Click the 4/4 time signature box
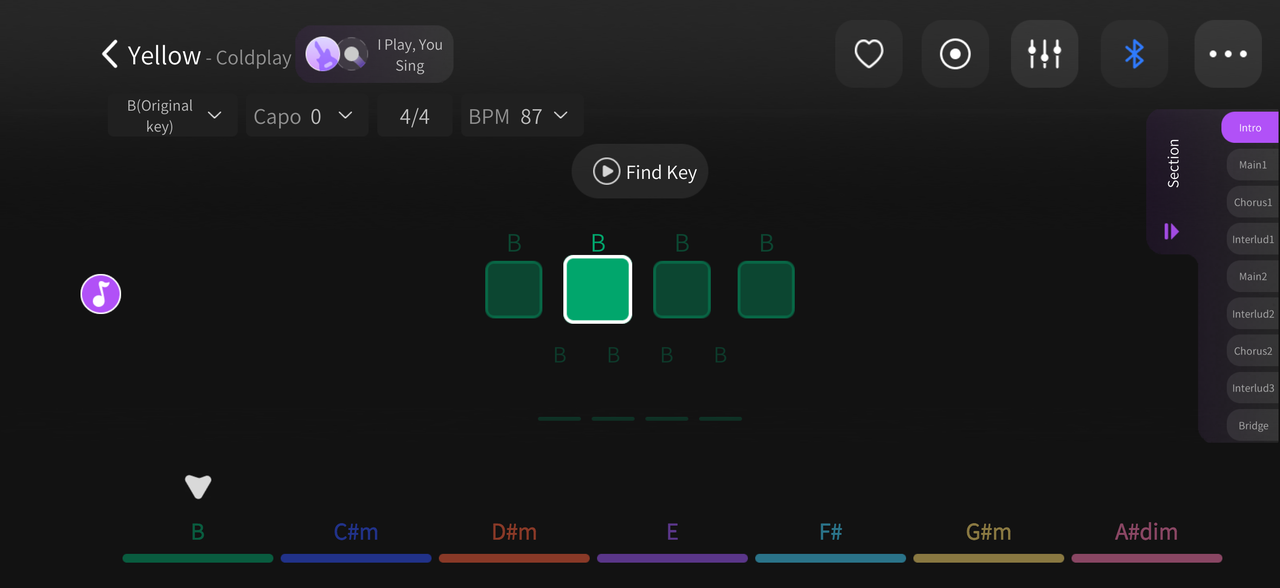The height and width of the screenshot is (588, 1280). coord(415,116)
